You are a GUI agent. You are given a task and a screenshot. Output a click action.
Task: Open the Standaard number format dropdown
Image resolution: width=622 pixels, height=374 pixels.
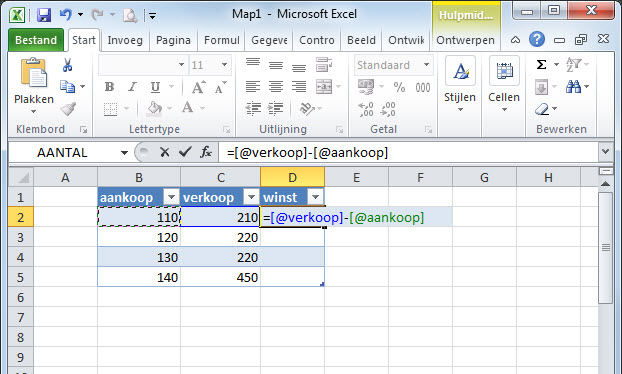coord(426,65)
